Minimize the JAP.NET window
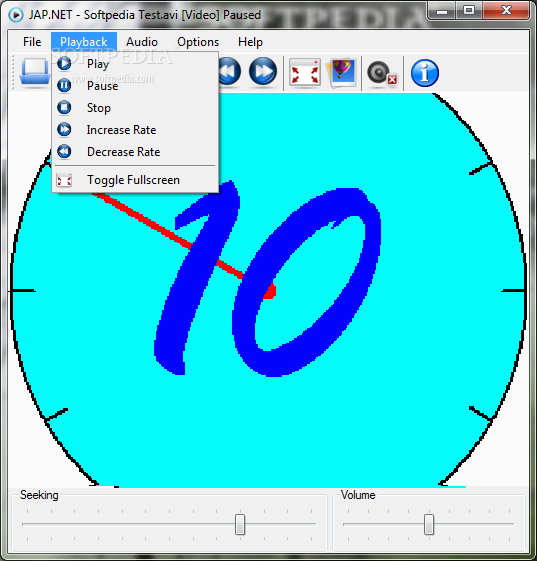The width and height of the screenshot is (537, 561). 442,11
